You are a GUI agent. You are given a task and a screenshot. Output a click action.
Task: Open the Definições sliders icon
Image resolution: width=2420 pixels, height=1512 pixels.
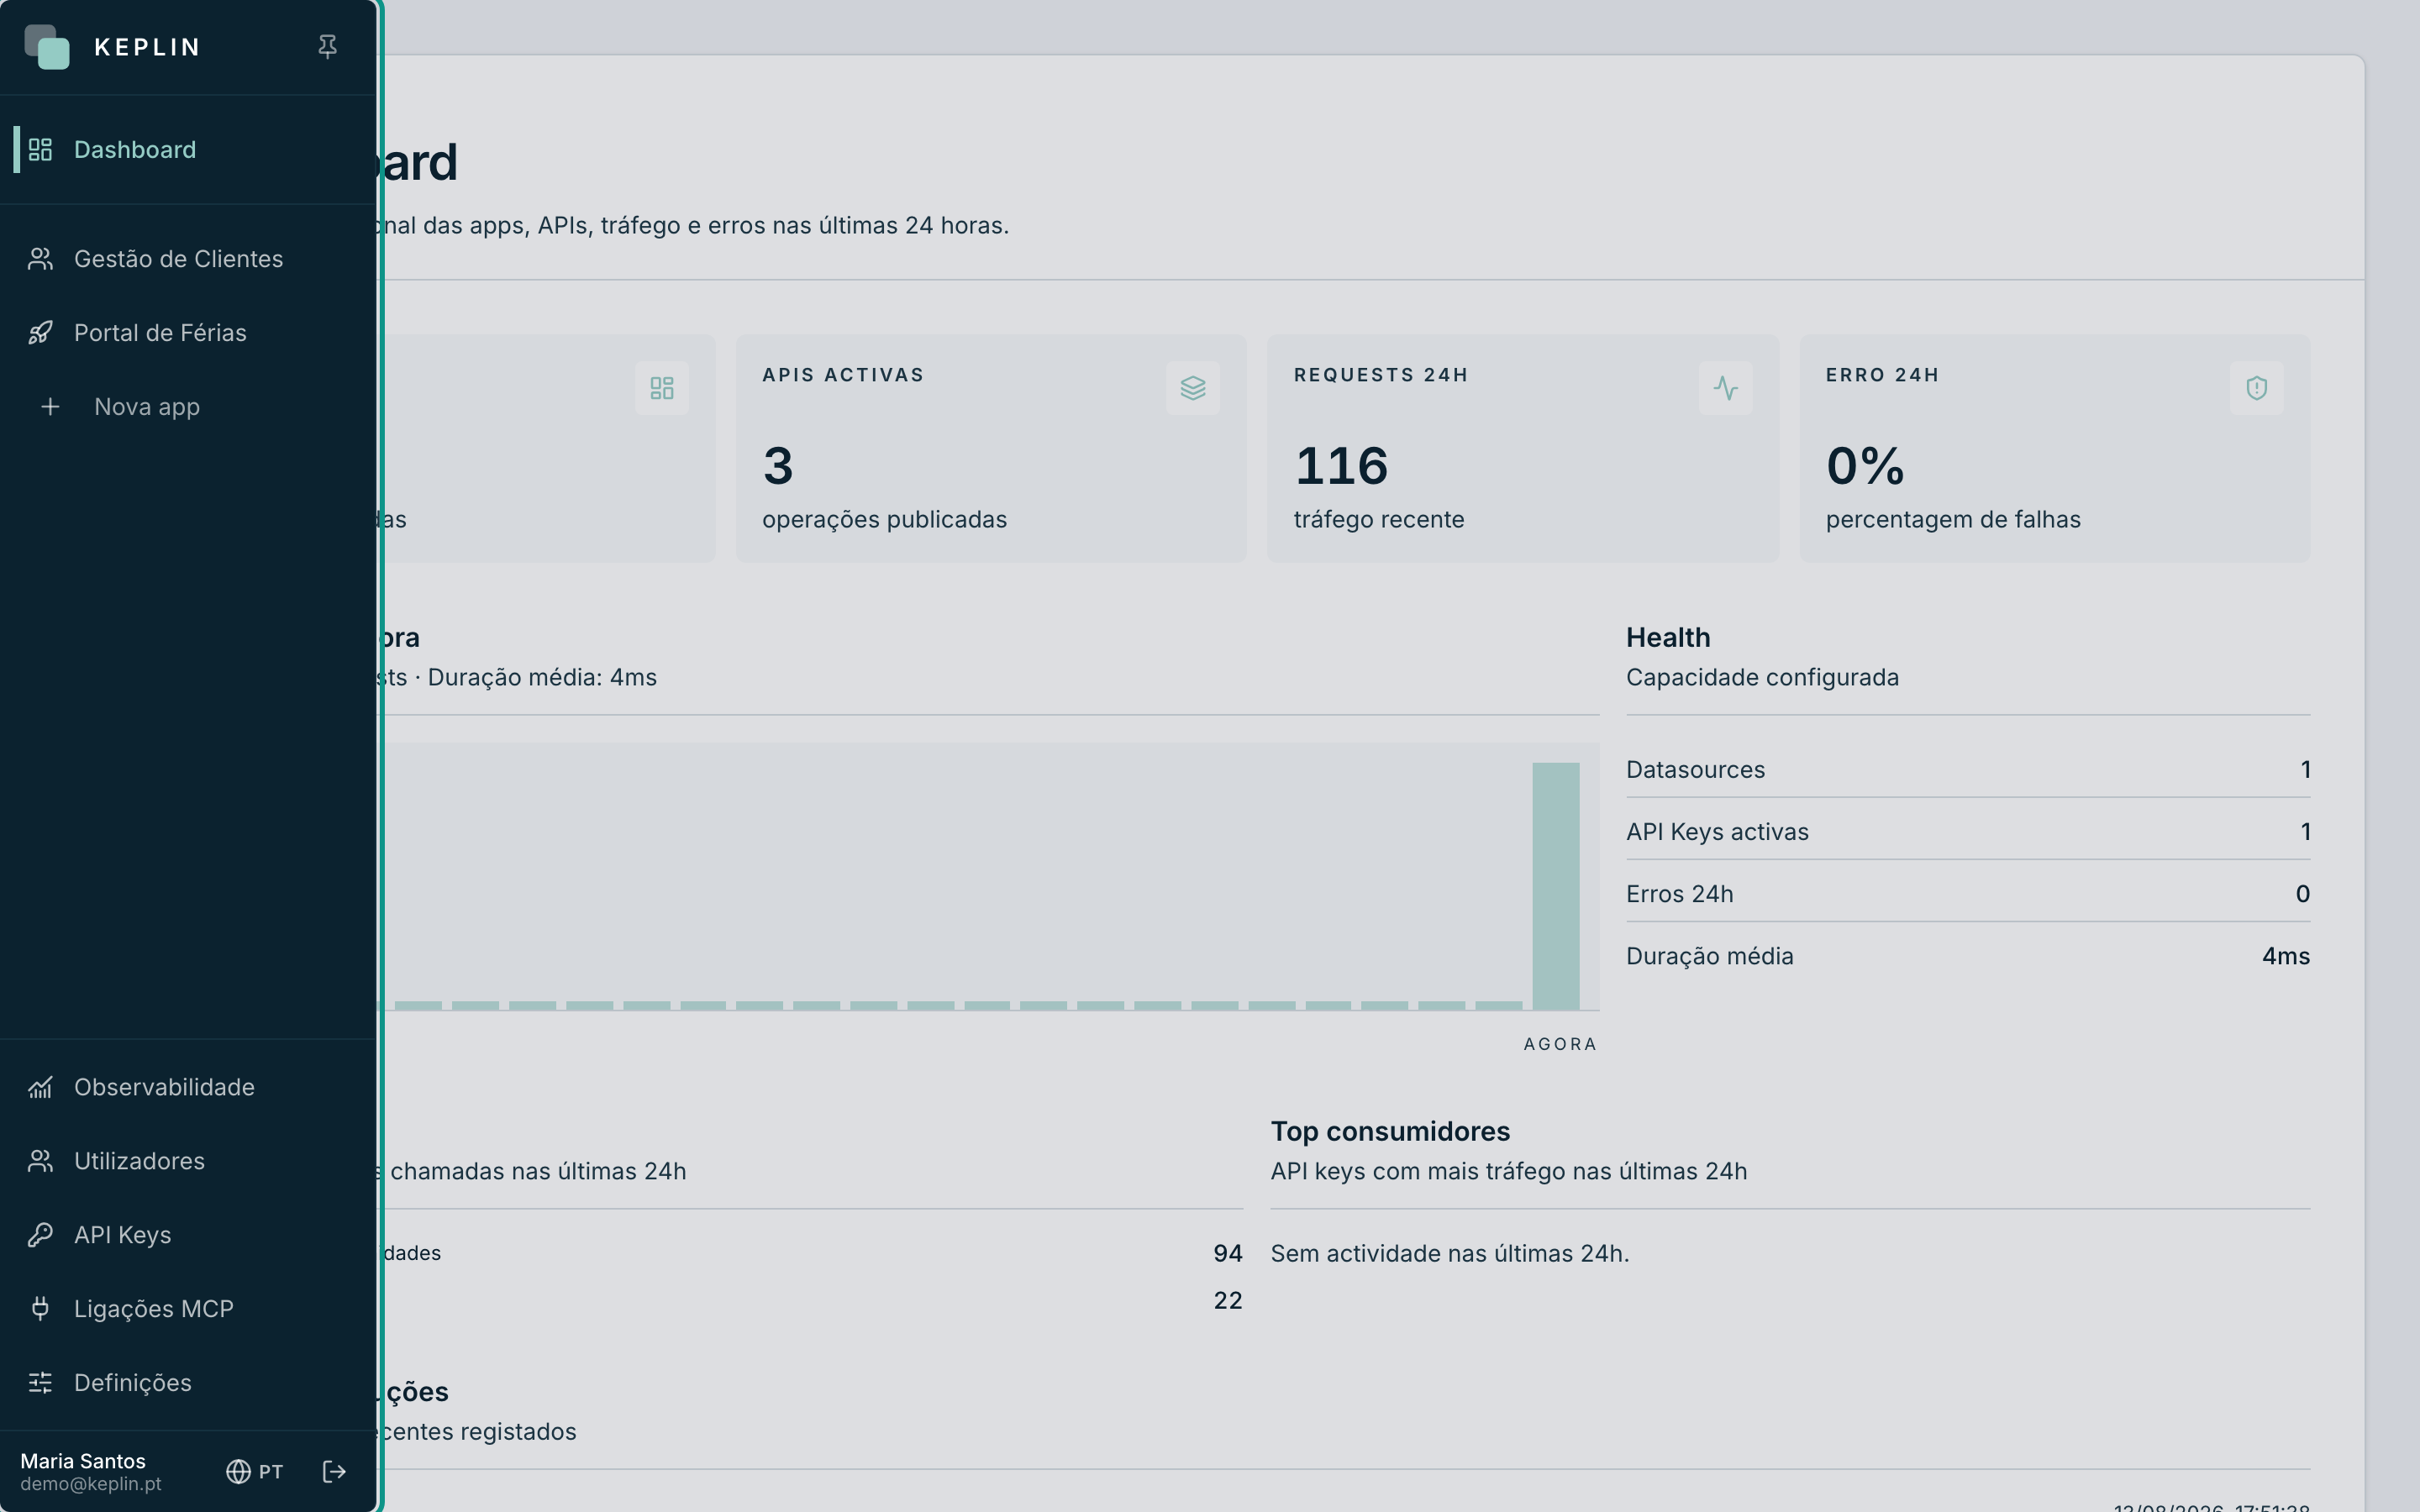(x=40, y=1383)
